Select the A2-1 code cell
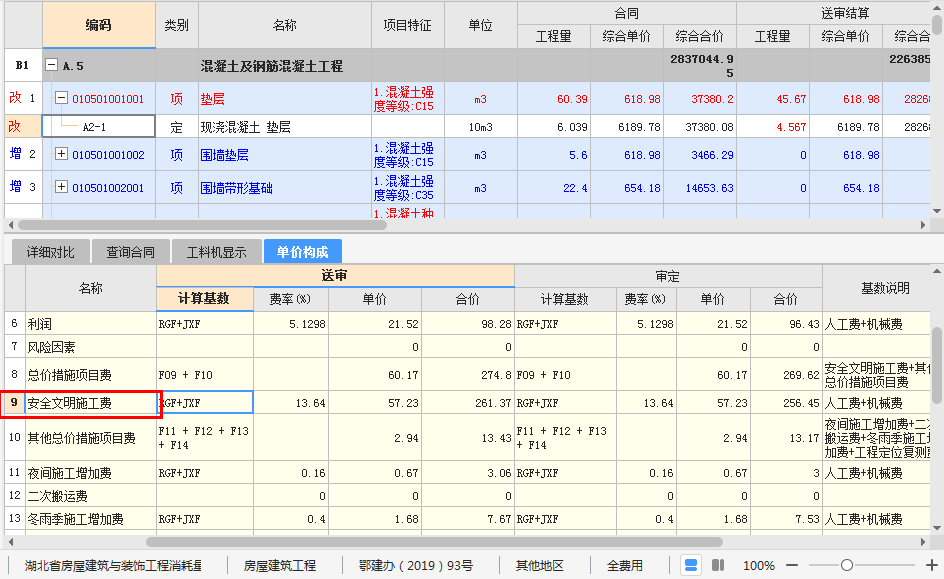Viewport: 944px width, 579px height. pyautogui.click(x=99, y=127)
